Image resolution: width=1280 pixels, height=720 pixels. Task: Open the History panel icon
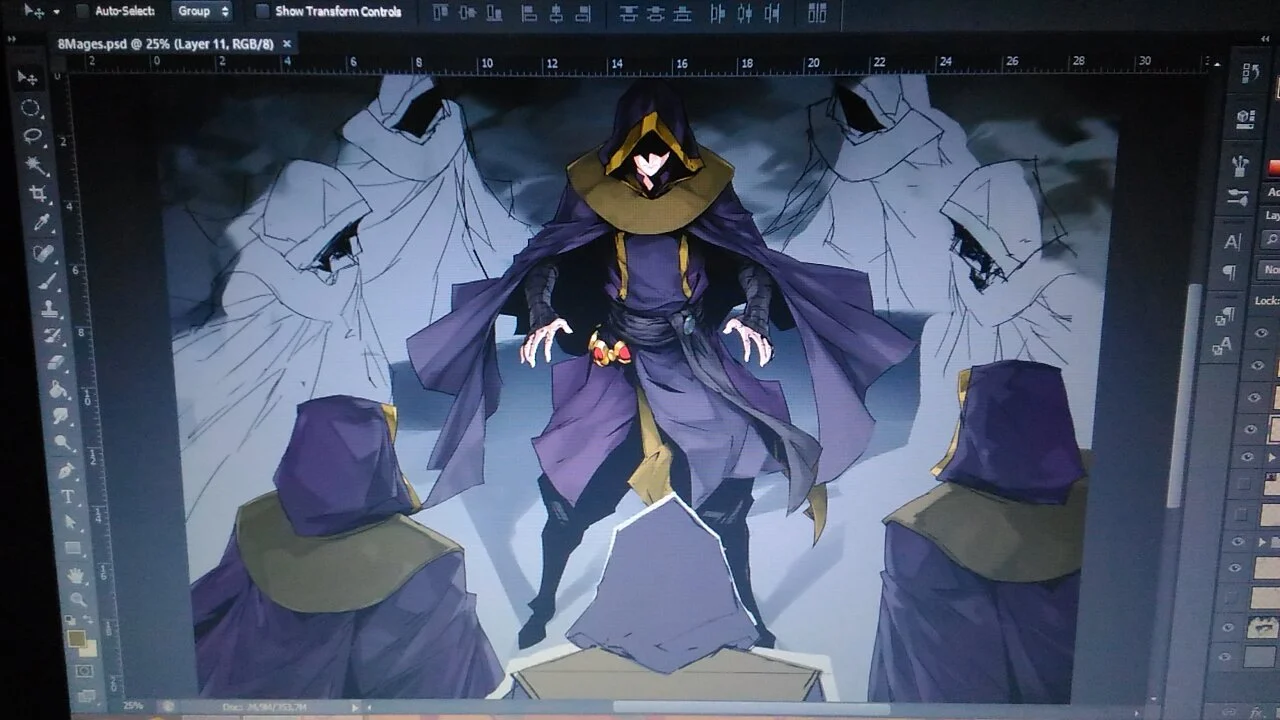[1250, 73]
